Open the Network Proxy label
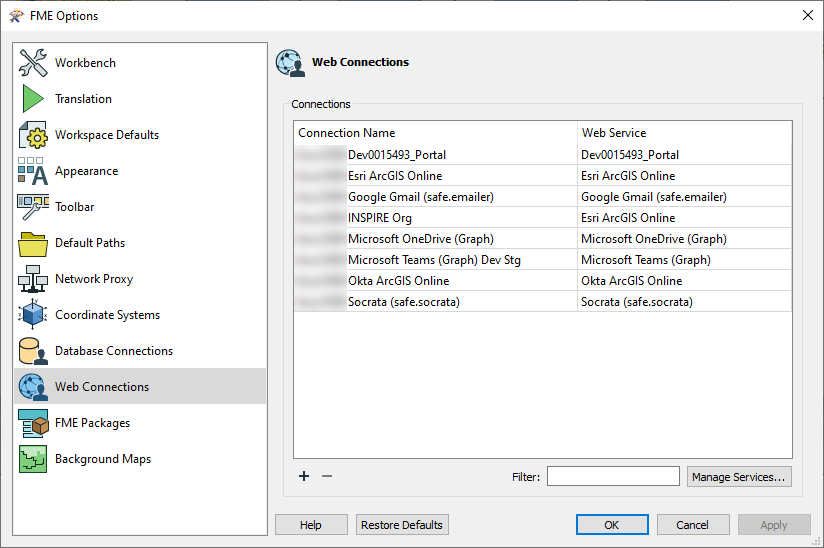824x548 pixels. coord(94,279)
